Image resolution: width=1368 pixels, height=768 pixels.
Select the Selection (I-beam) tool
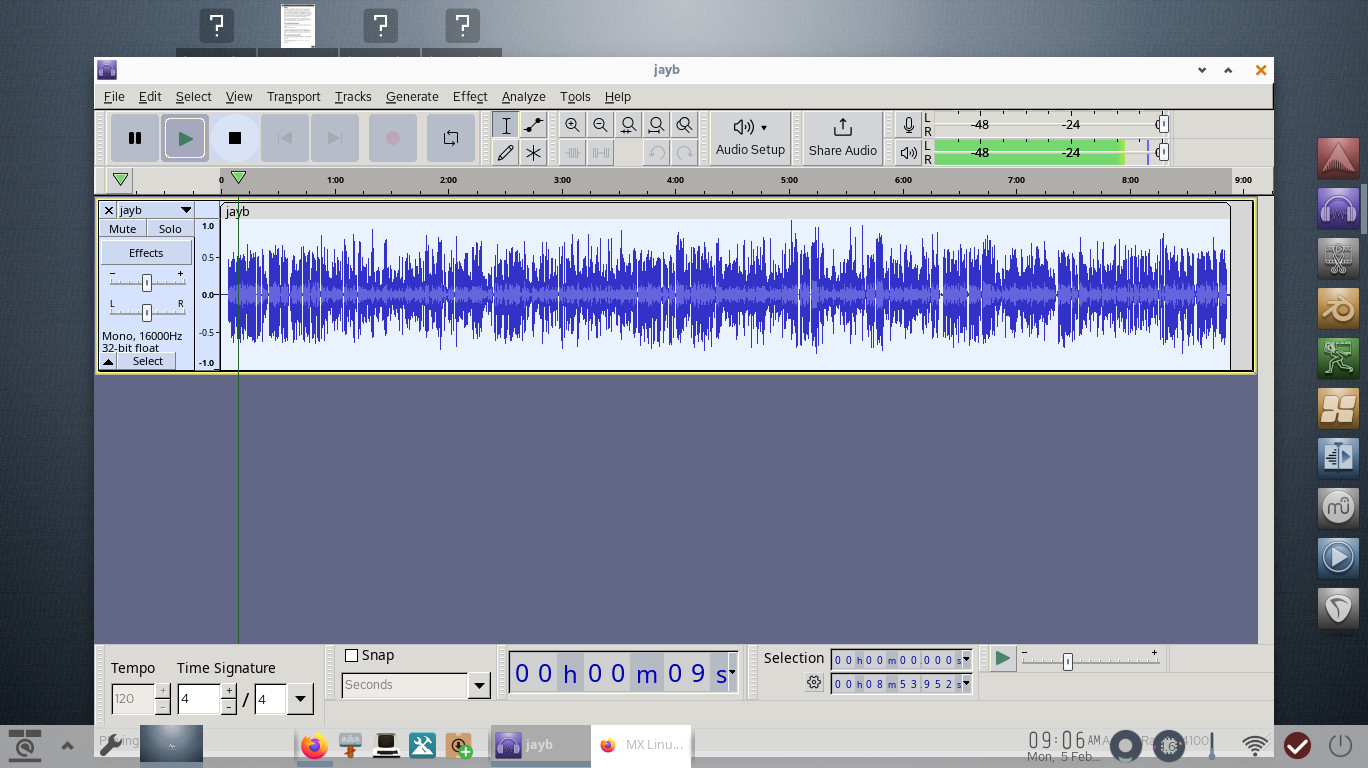(506, 125)
